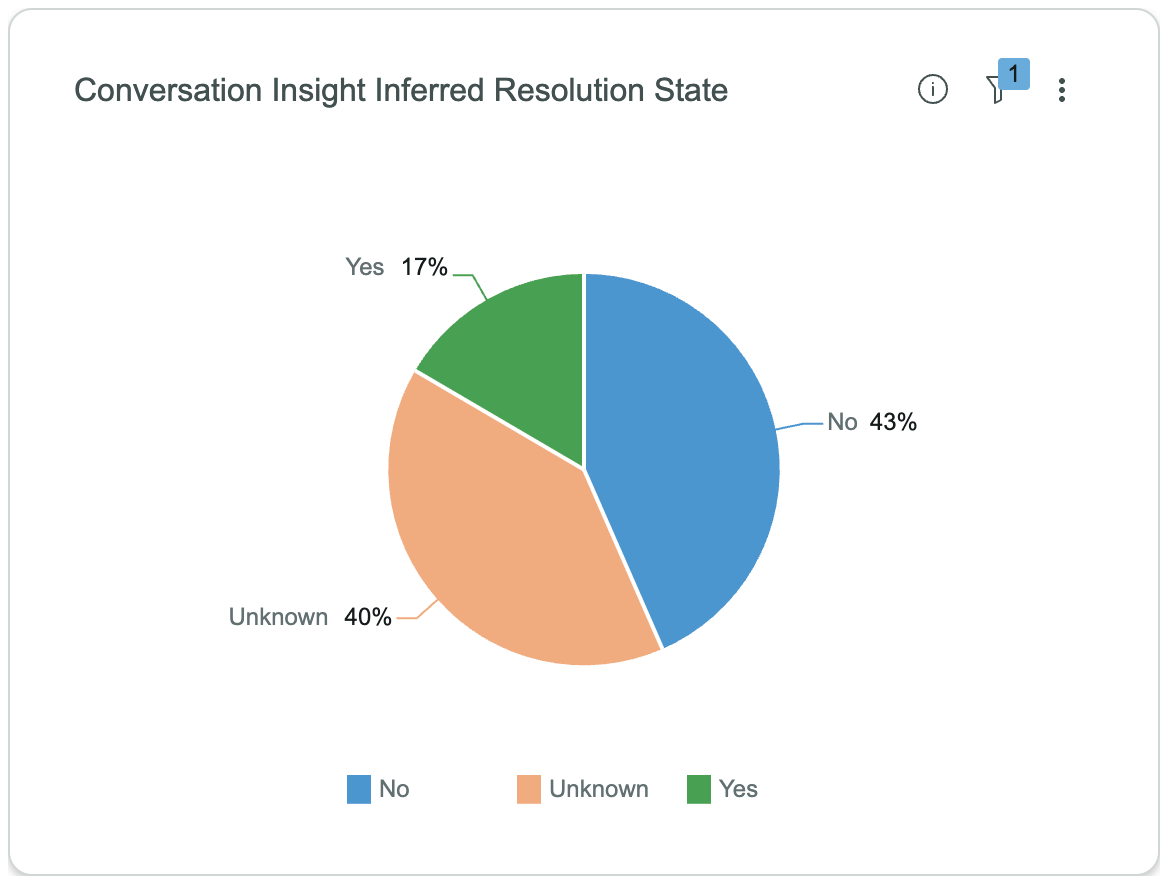The image size is (1168, 882).
Task: Open the filter funnel icon
Action: point(994,90)
